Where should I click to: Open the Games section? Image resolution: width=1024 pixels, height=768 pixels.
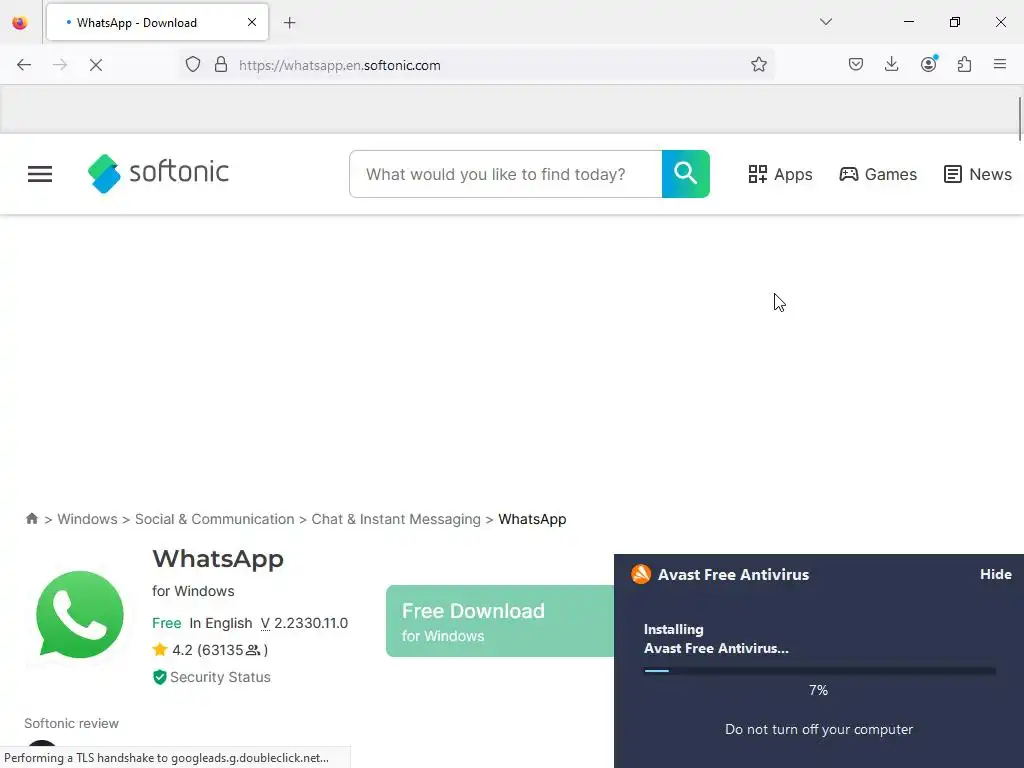(878, 174)
